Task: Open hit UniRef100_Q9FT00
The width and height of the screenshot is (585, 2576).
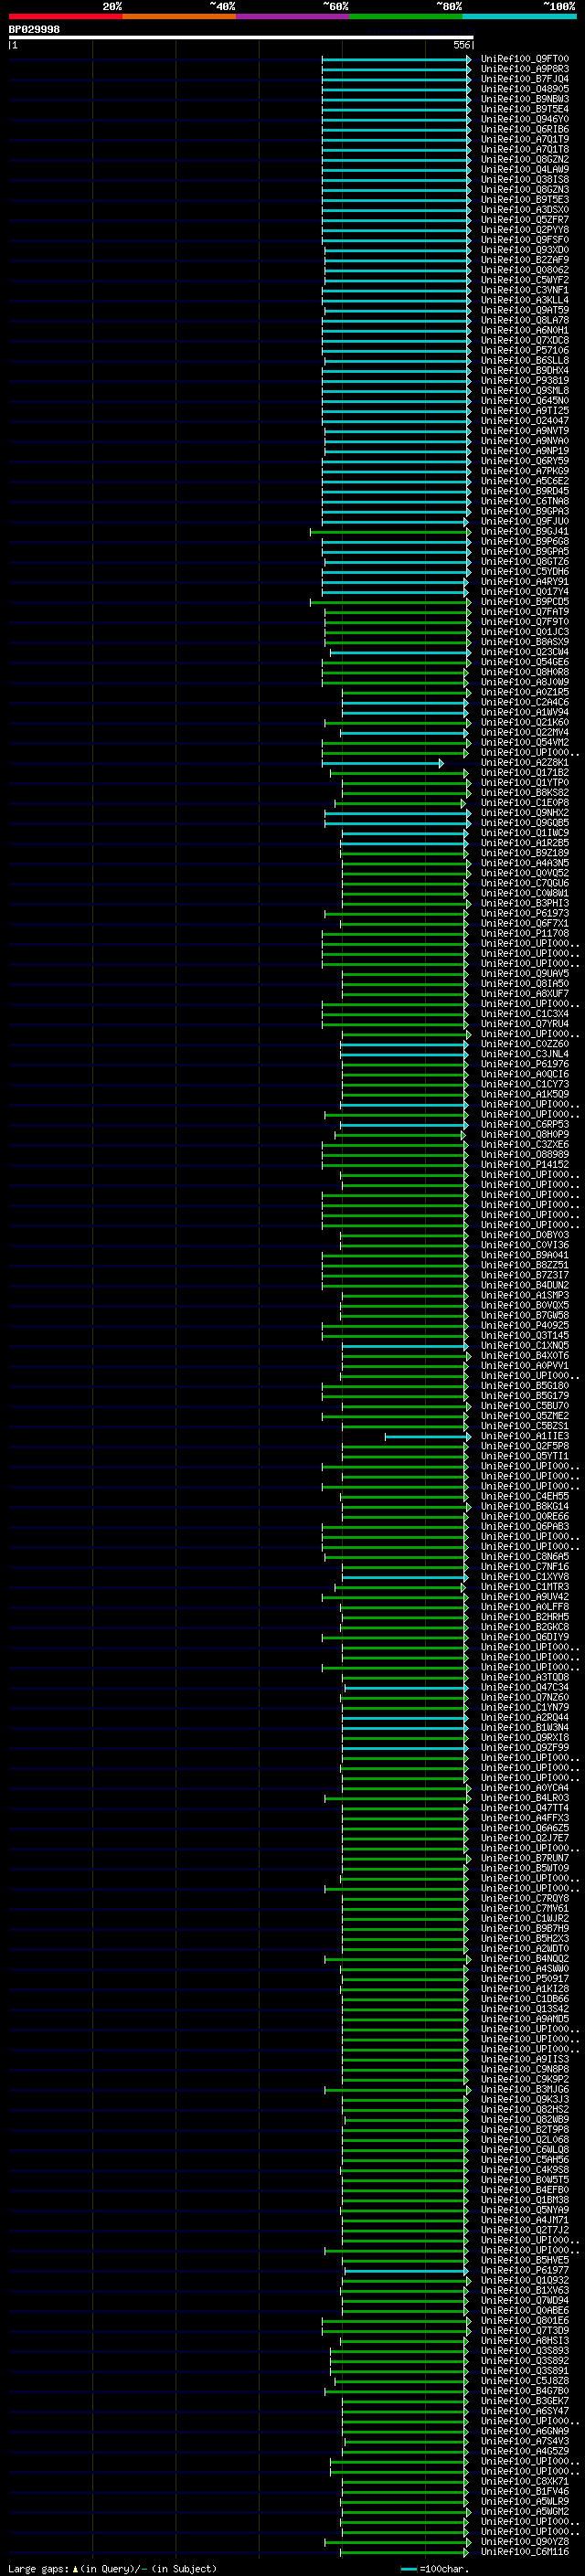Action: point(525,59)
